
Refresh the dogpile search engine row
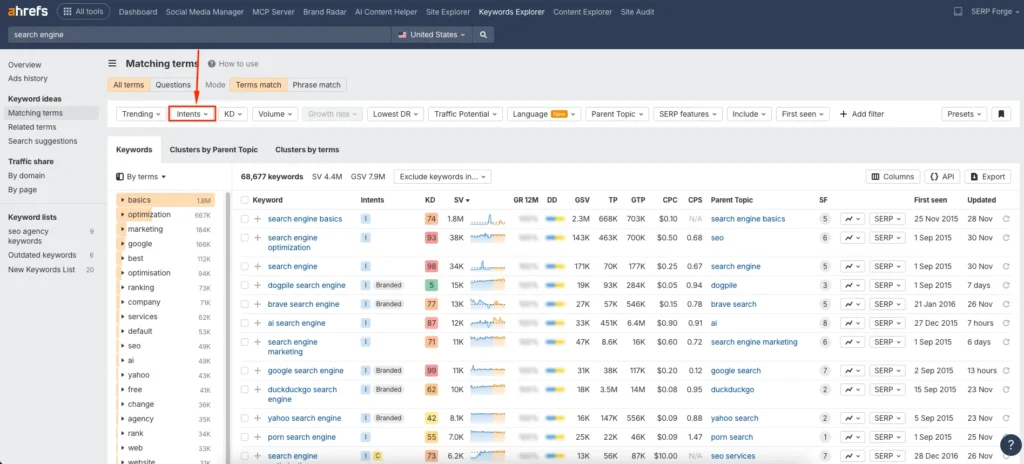1006,286
